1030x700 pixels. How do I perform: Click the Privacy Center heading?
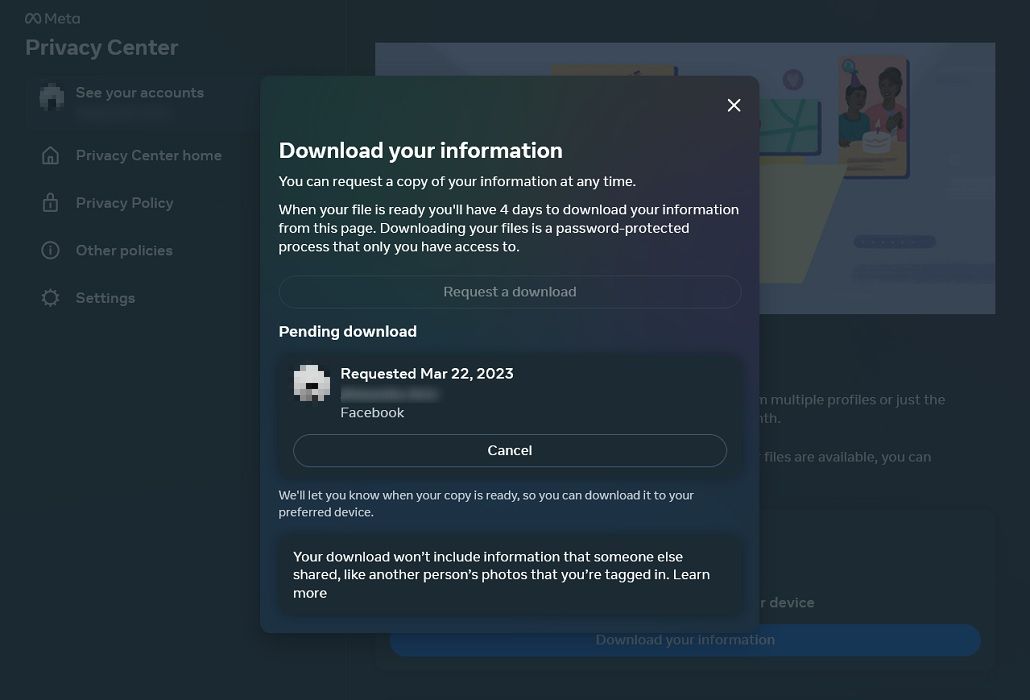click(101, 47)
